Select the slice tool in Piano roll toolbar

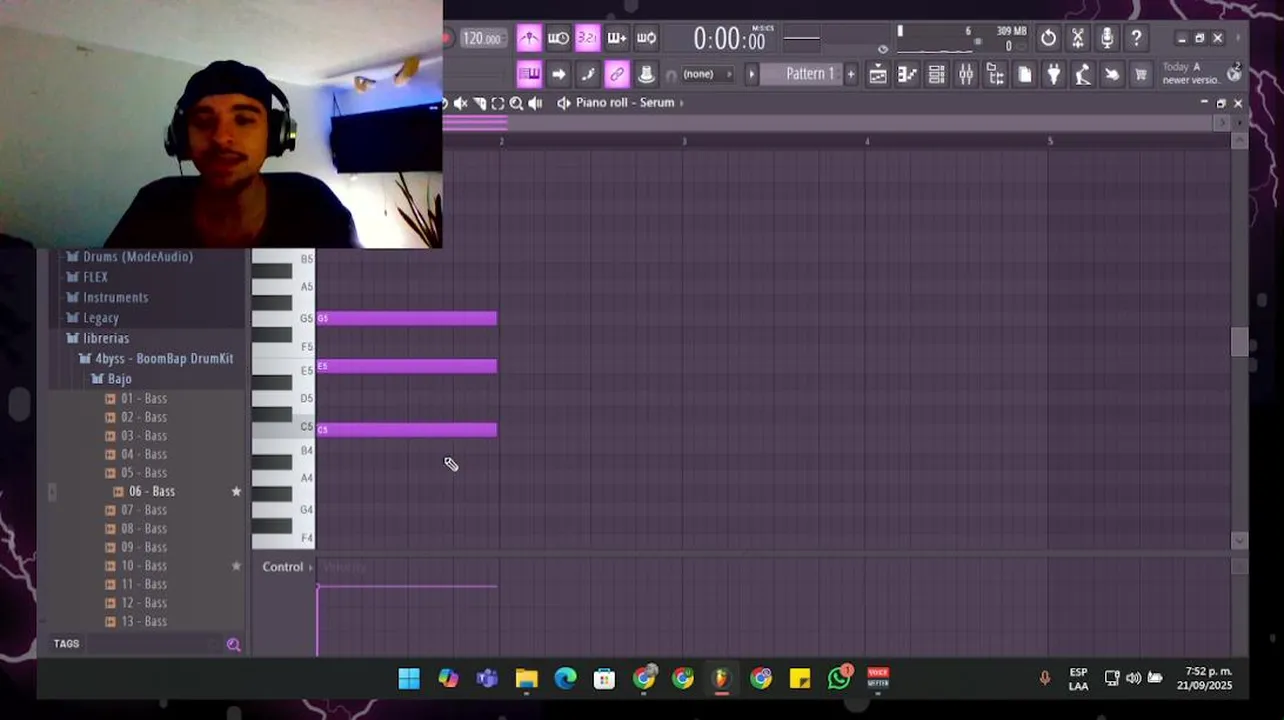tap(480, 103)
